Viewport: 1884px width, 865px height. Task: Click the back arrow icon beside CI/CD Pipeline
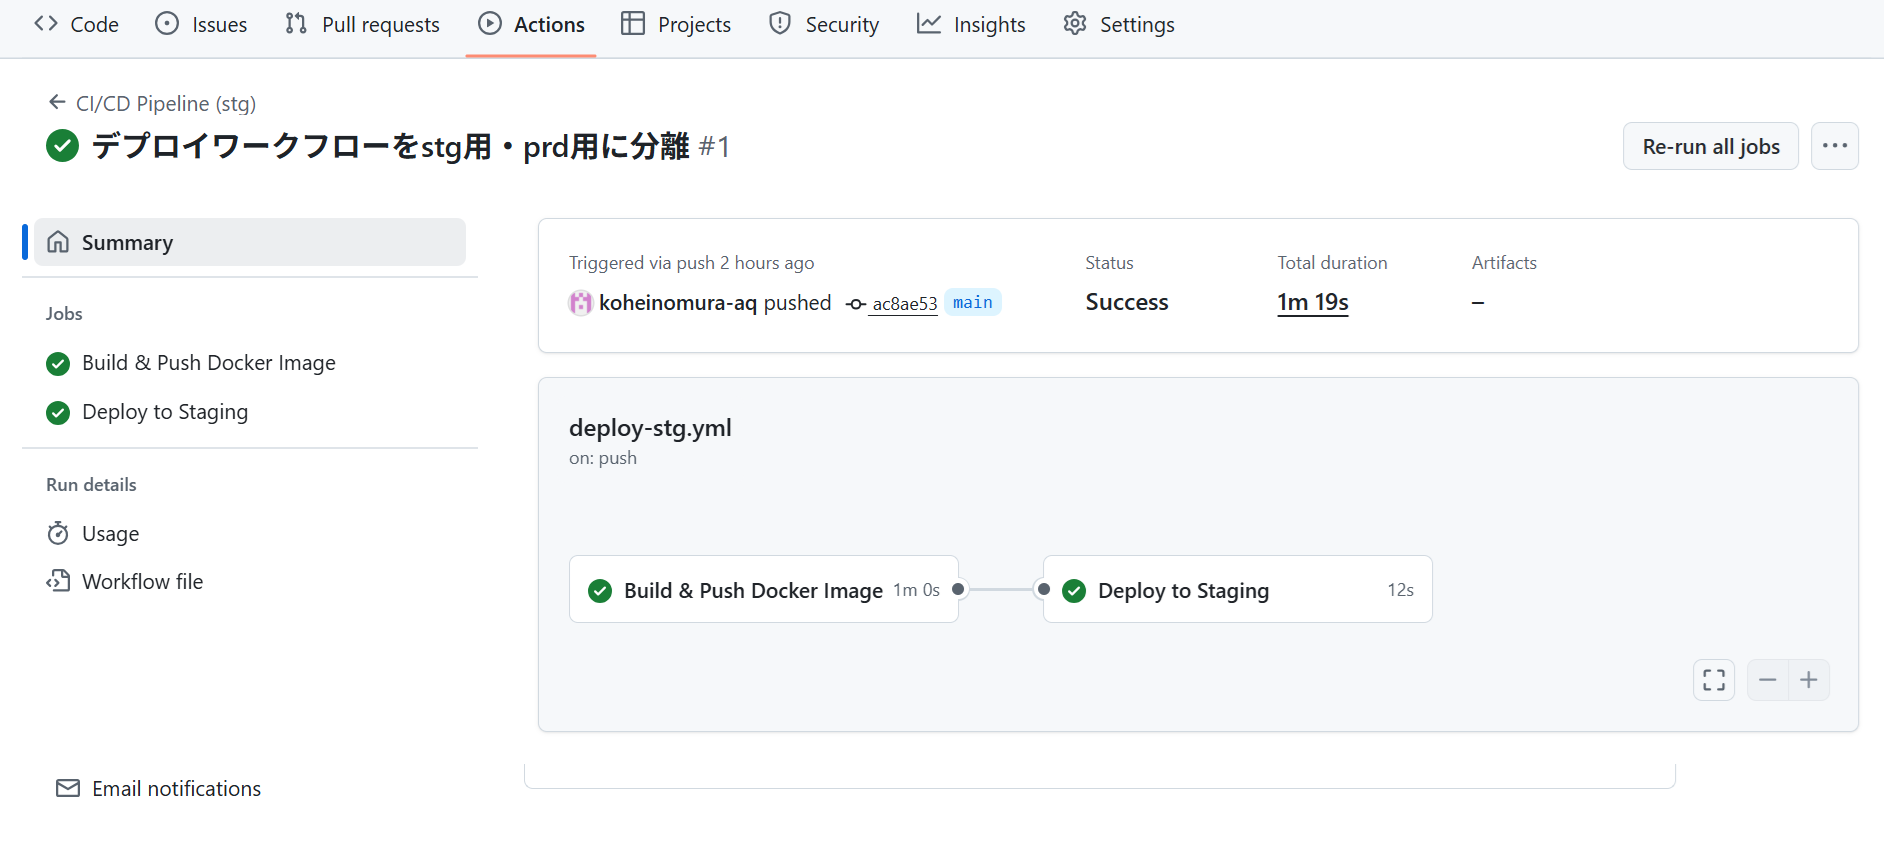coord(57,103)
